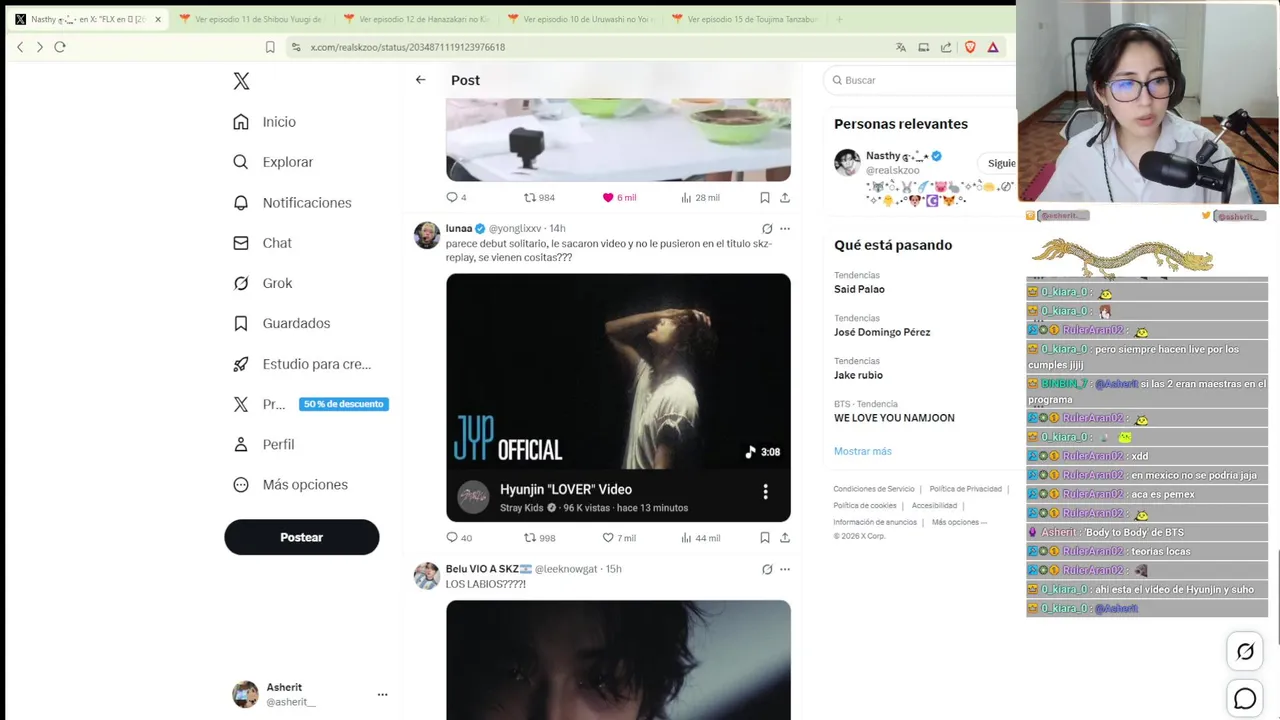The image size is (1280, 720).
Task: Open the Hyunjin LOVER video card menu
Action: (x=765, y=492)
